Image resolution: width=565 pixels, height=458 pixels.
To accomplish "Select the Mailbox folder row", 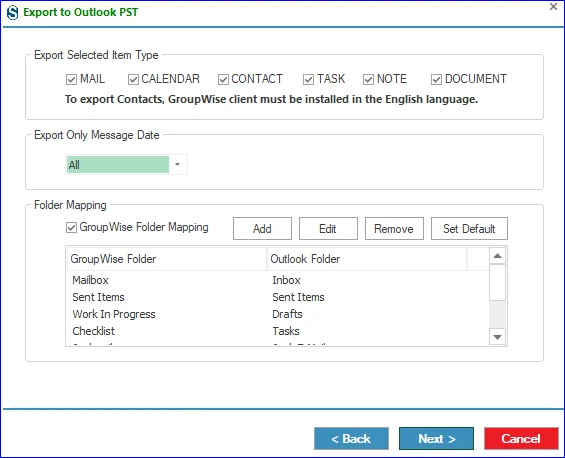I will click(278, 280).
